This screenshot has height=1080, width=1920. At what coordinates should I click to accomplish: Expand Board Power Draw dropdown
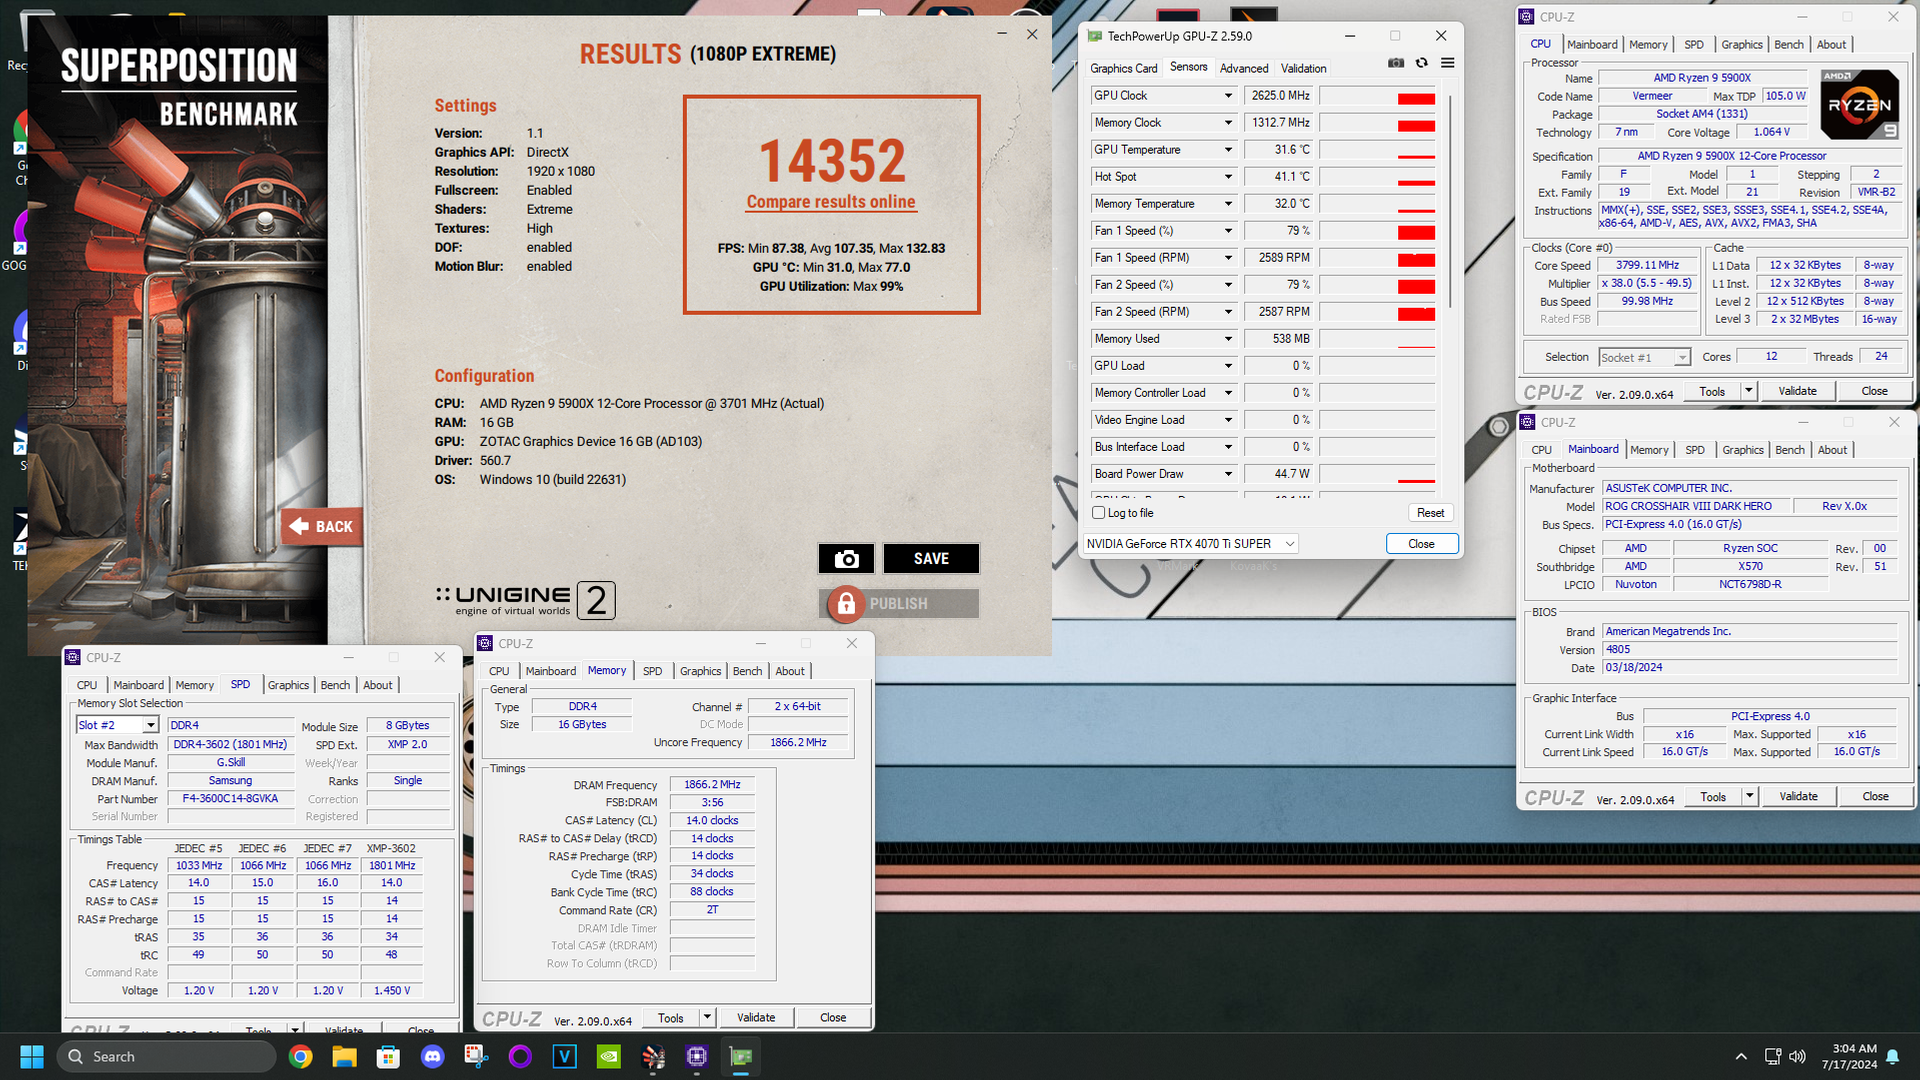(1228, 474)
